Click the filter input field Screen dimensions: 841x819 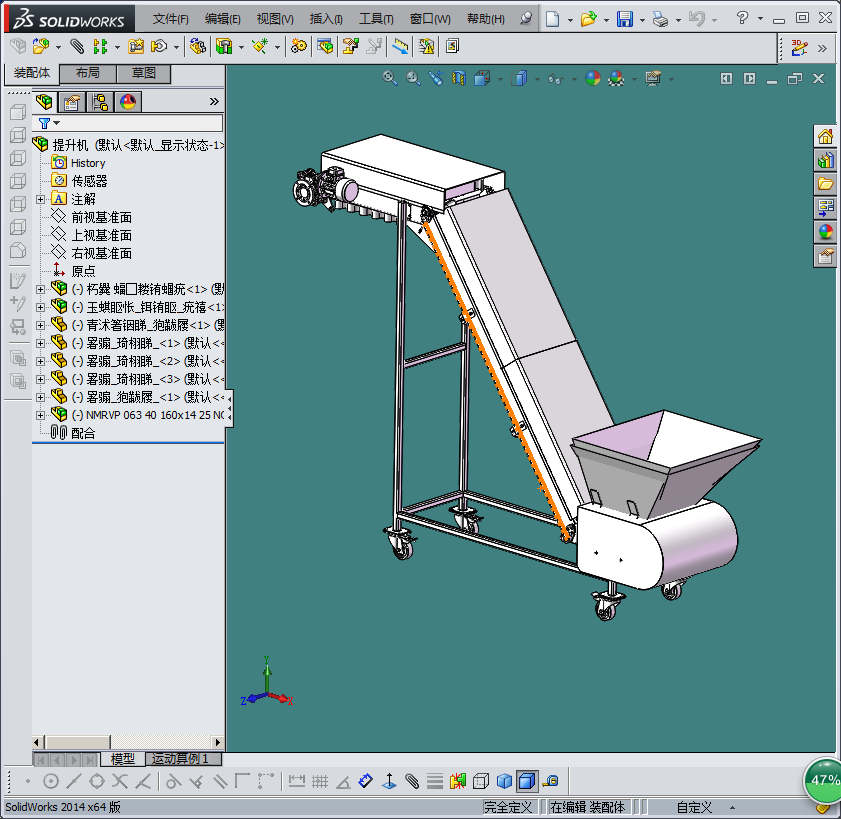[x=128, y=123]
